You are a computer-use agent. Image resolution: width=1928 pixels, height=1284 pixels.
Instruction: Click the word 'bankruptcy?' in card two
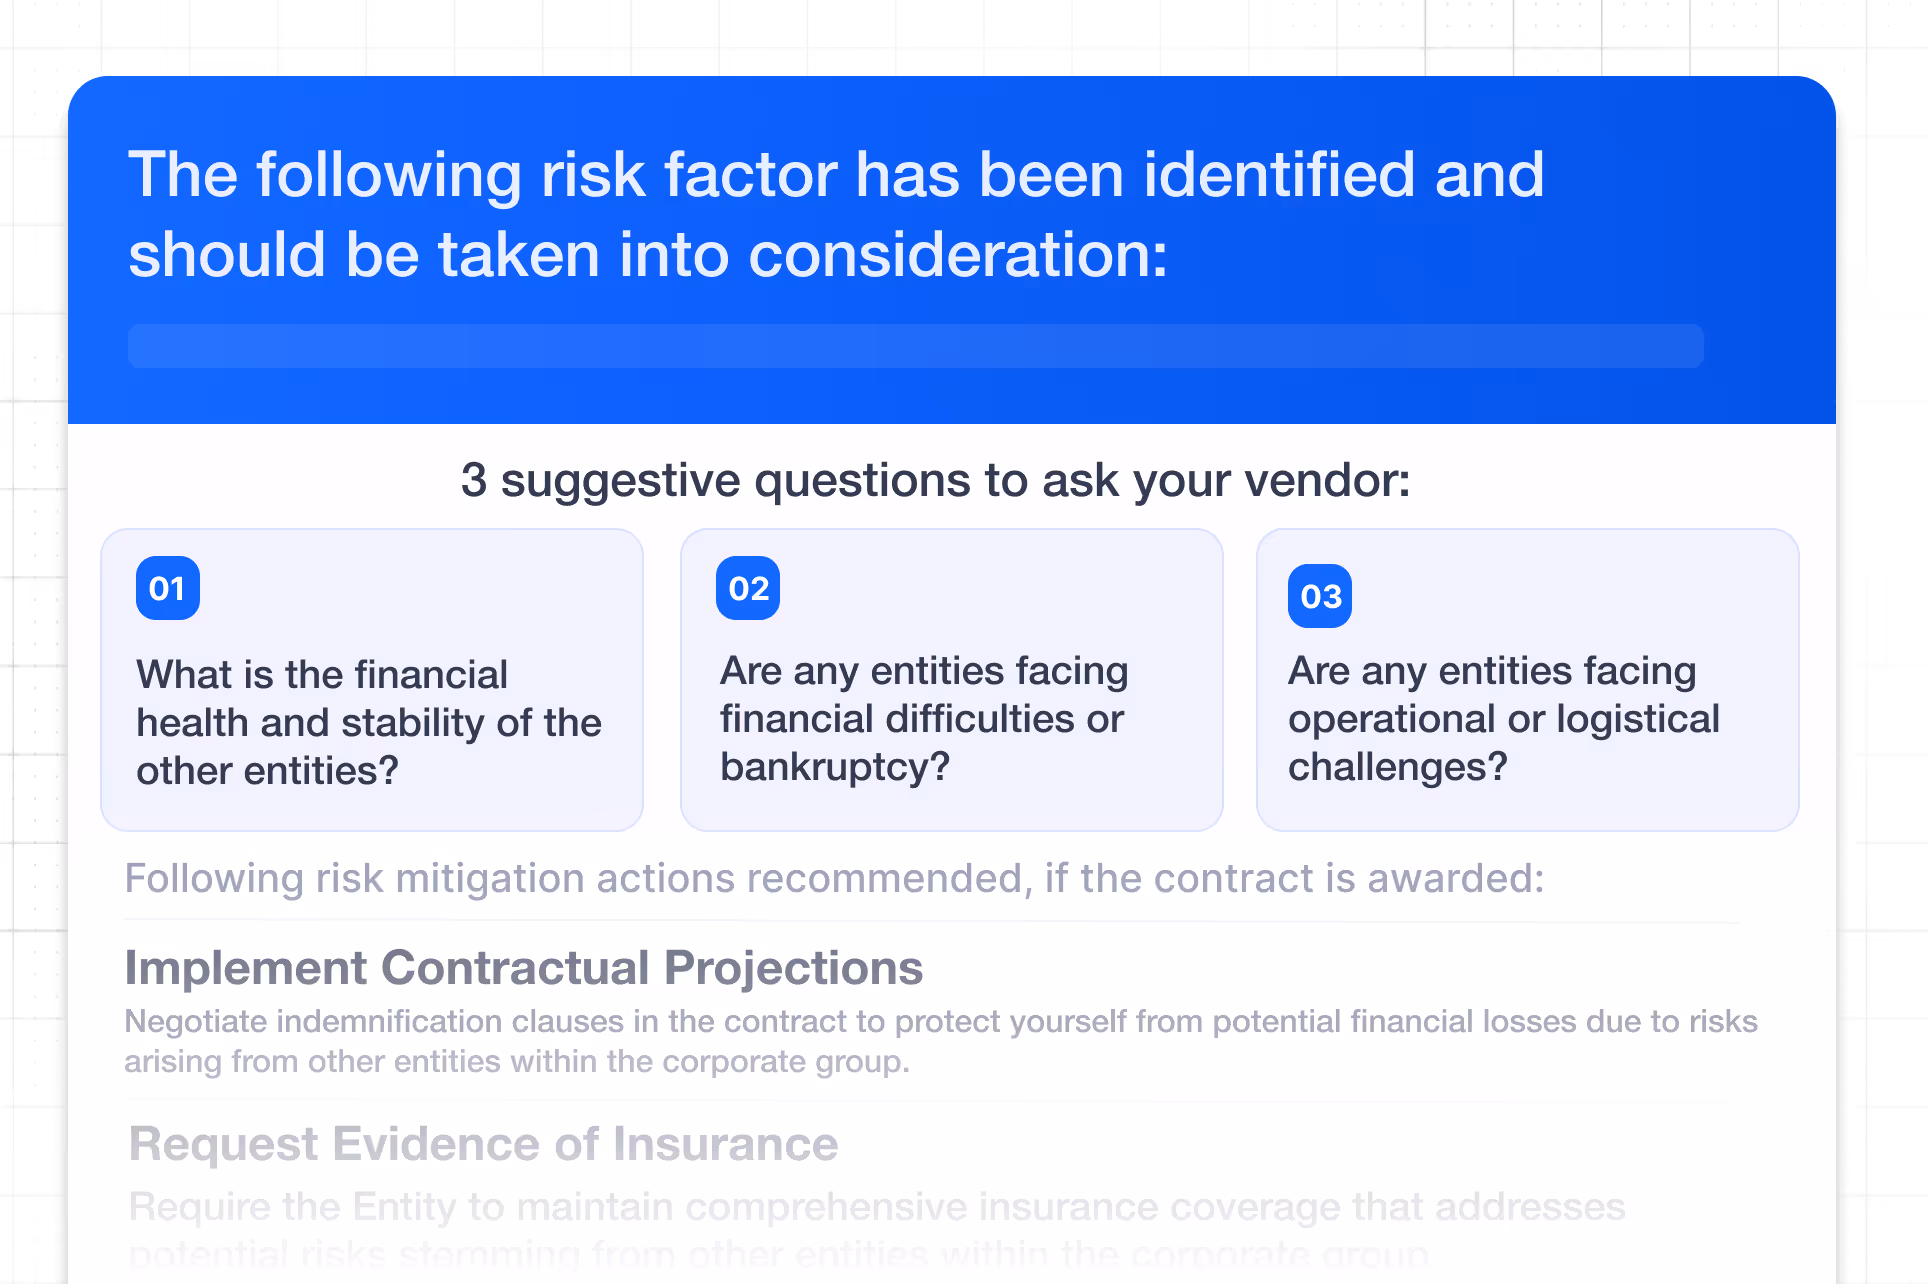coord(835,767)
